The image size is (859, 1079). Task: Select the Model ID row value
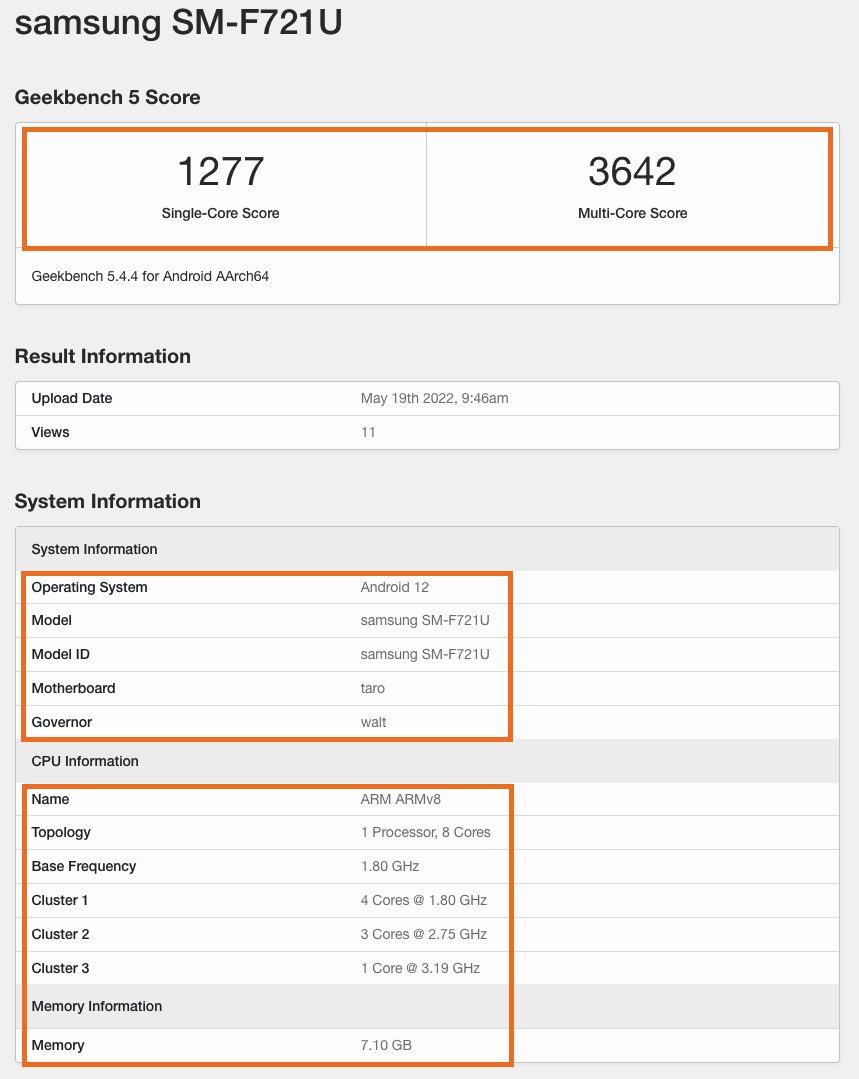tap(424, 654)
